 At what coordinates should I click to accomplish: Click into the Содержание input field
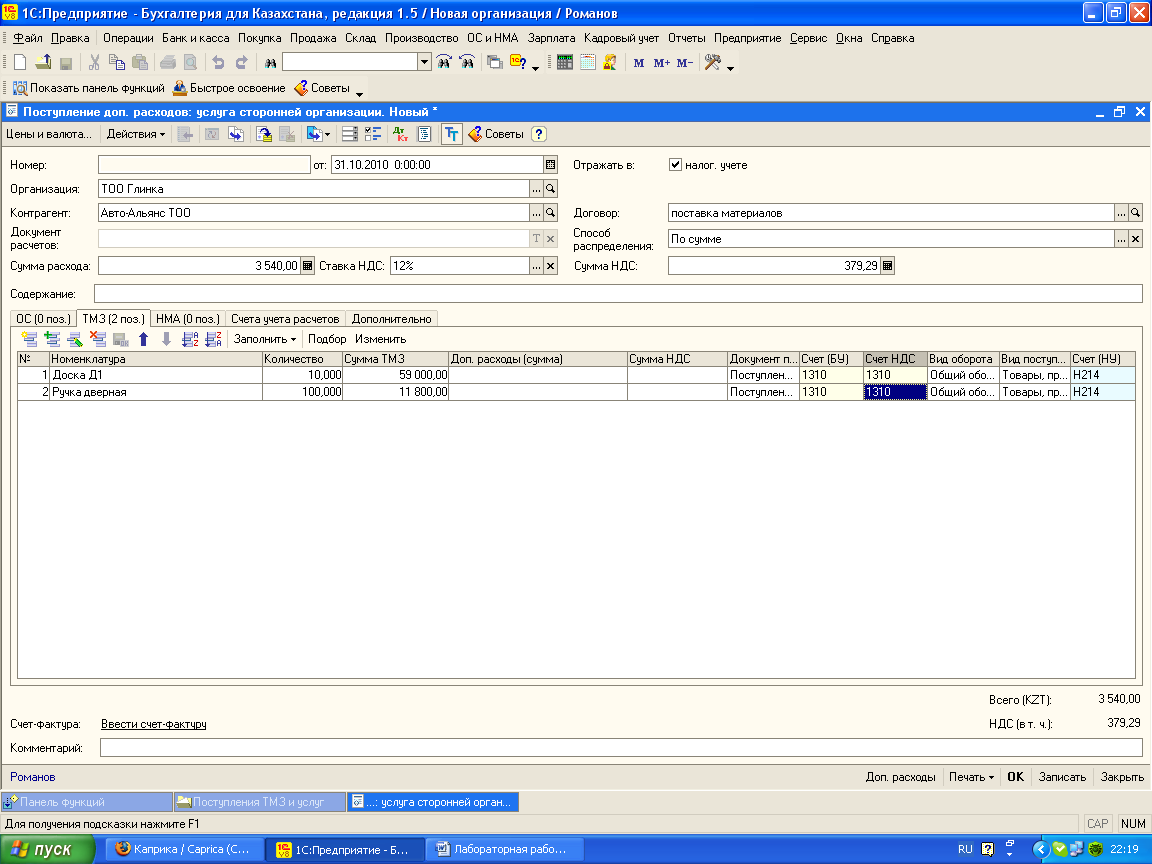(x=619, y=294)
